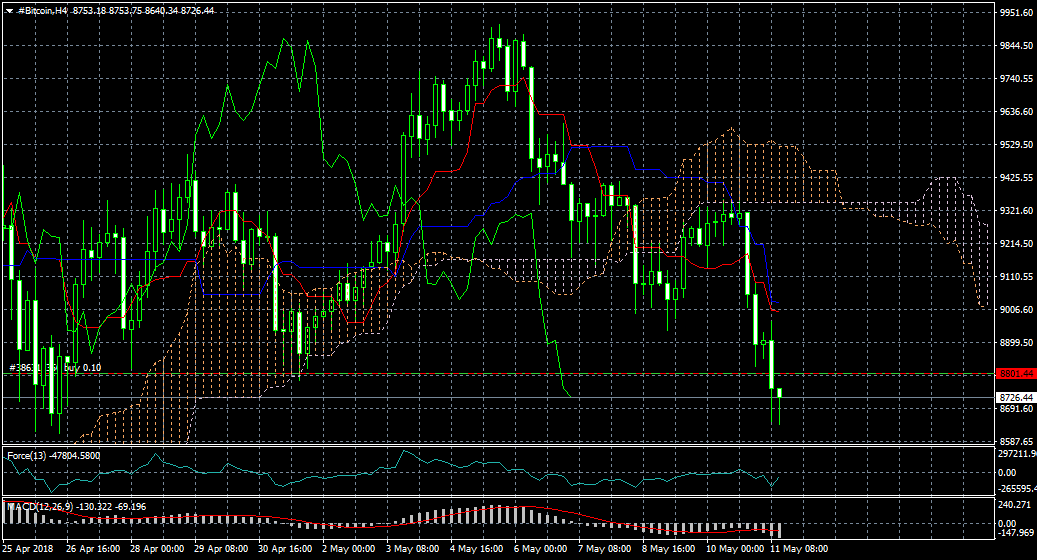This screenshot has width=1037, height=560.
Task: Click the 29 Apr 08:00 time label
Action: click(x=220, y=549)
